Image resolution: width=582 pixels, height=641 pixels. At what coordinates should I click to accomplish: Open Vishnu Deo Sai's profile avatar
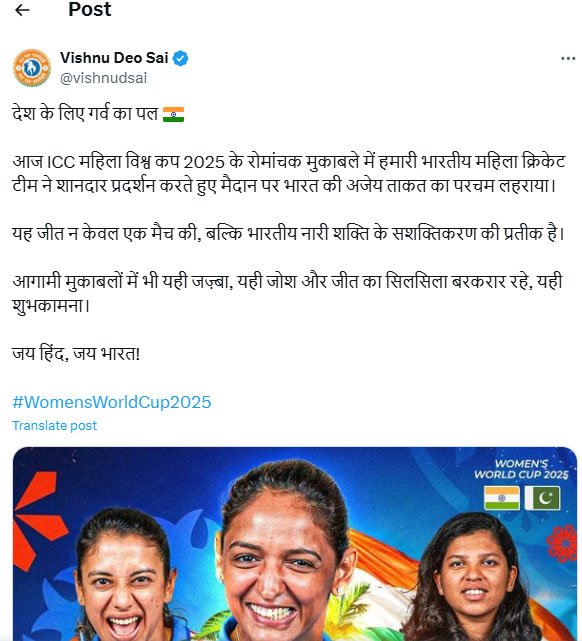coord(32,68)
